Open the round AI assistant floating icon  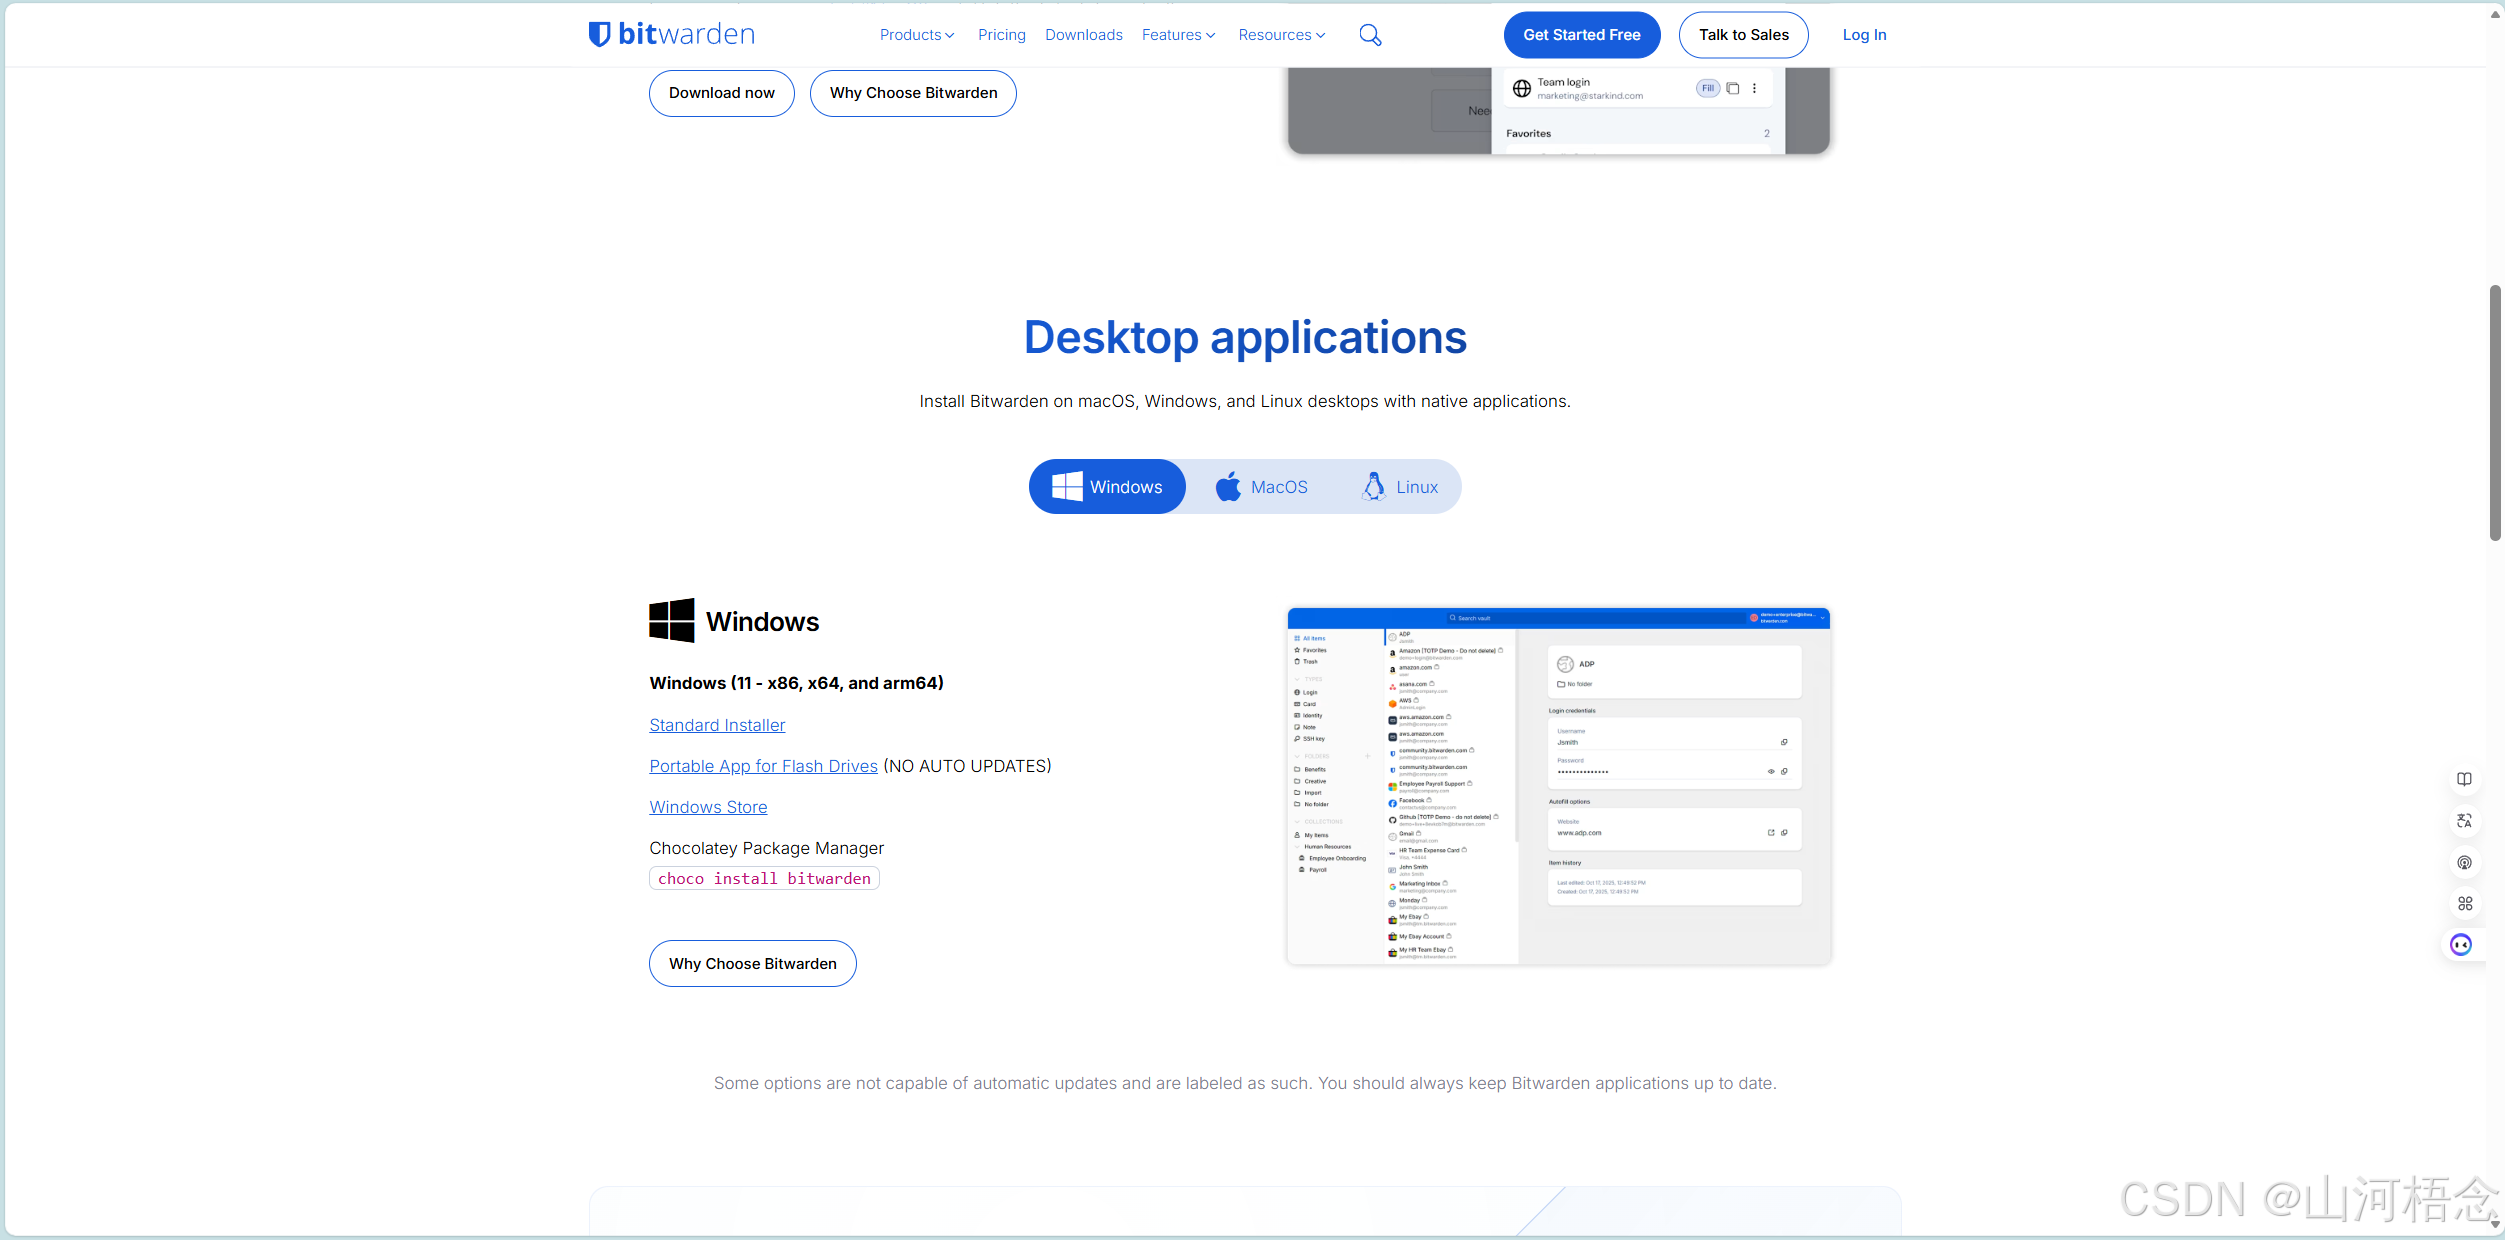(2461, 945)
